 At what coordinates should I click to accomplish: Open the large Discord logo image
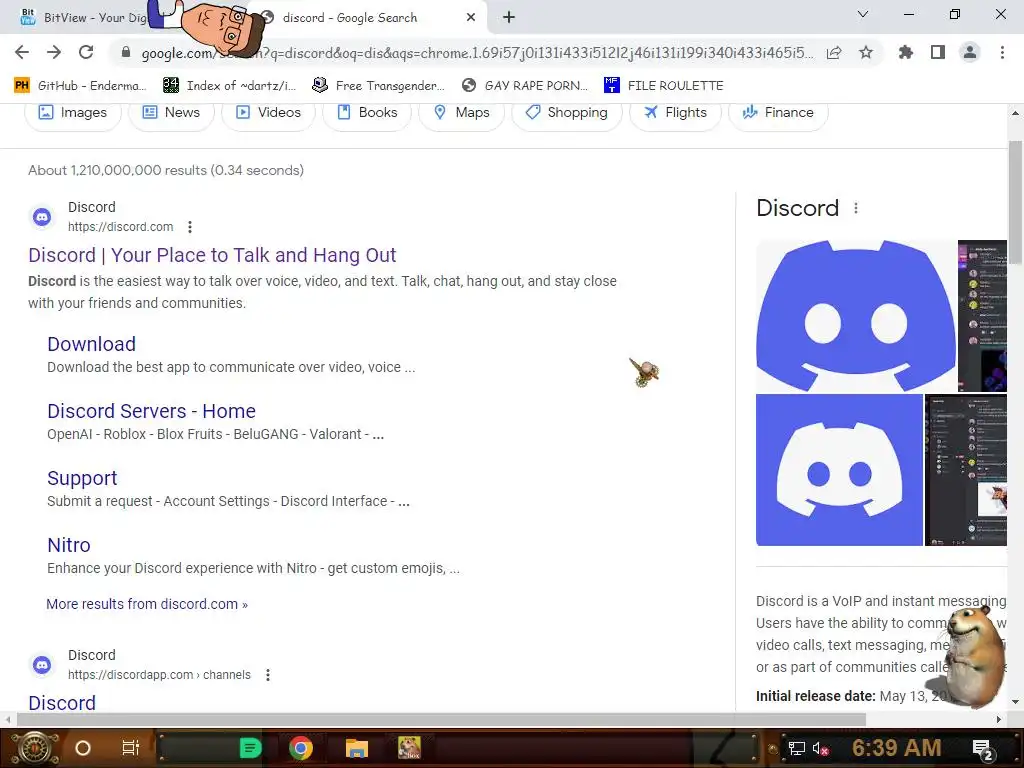[856, 316]
